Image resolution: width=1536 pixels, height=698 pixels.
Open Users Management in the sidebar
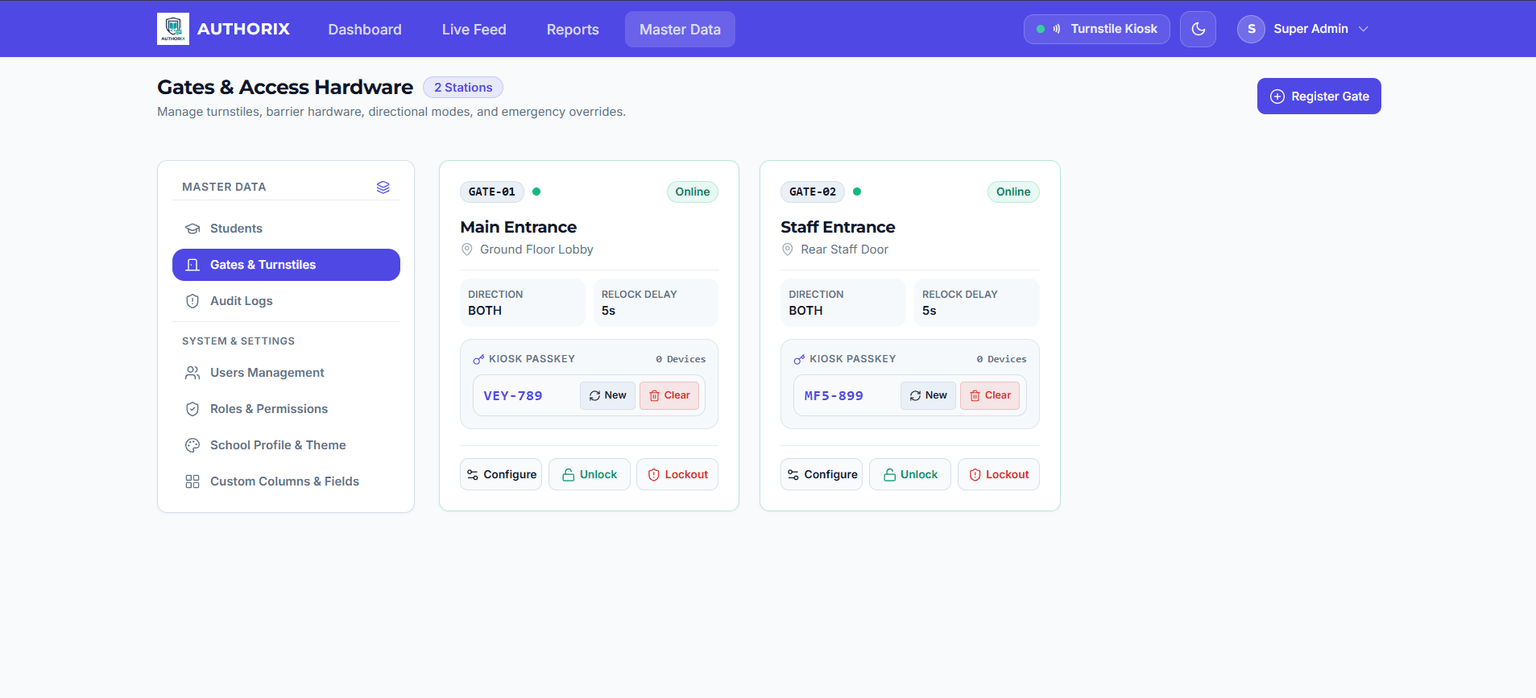point(286,373)
